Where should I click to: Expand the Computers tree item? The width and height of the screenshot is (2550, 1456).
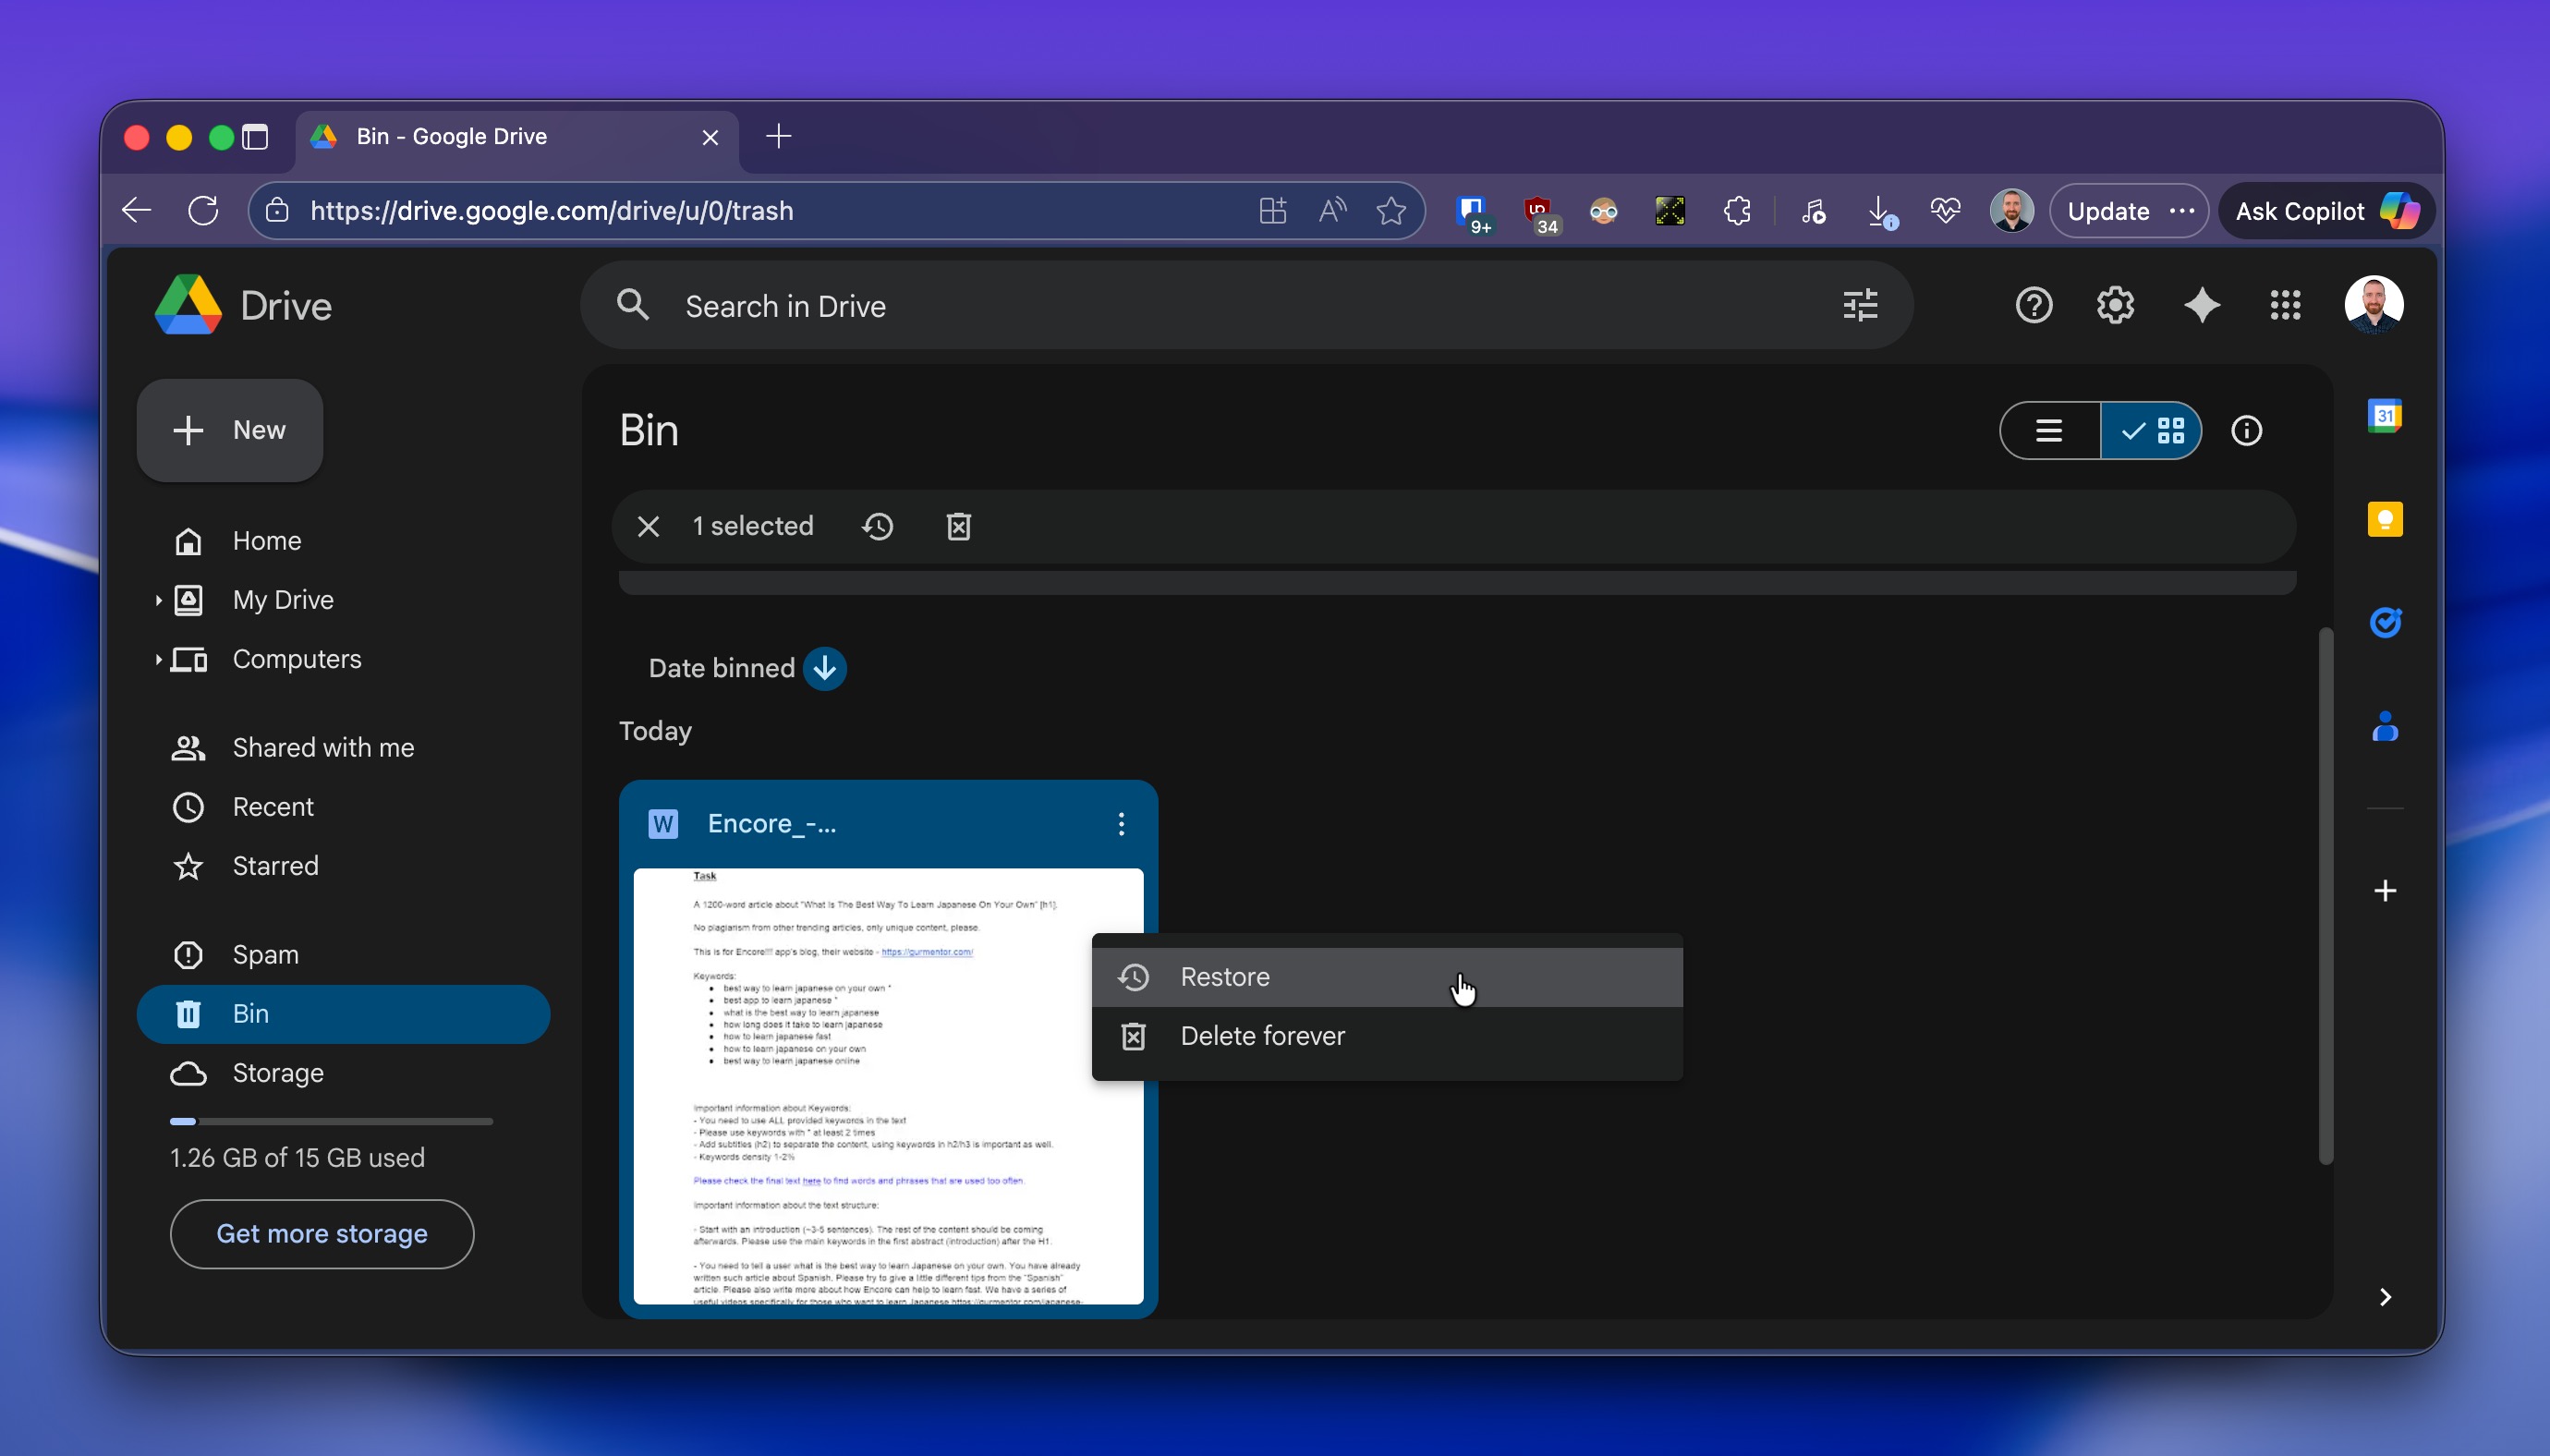[x=157, y=659]
